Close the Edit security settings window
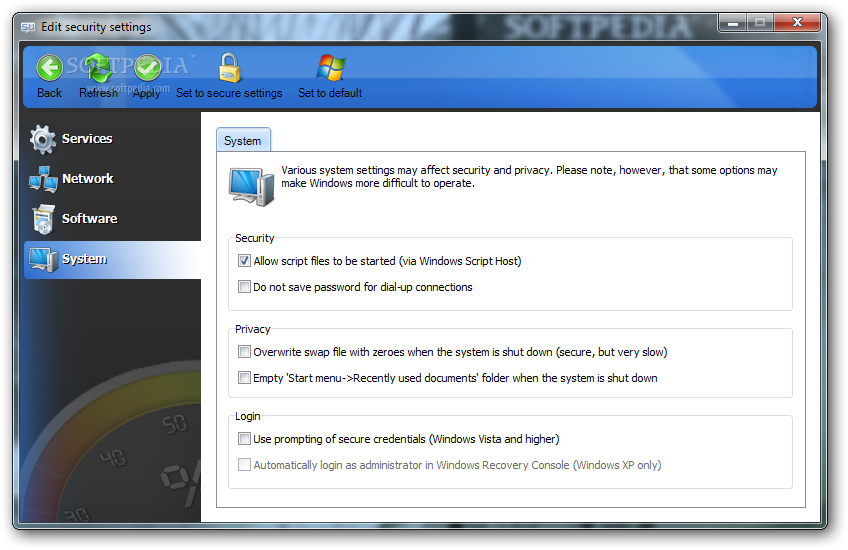The image size is (848, 550). [x=797, y=23]
